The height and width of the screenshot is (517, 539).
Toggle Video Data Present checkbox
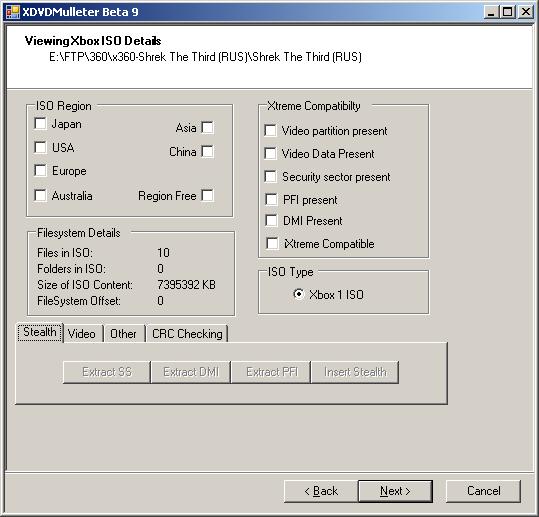[x=271, y=153]
